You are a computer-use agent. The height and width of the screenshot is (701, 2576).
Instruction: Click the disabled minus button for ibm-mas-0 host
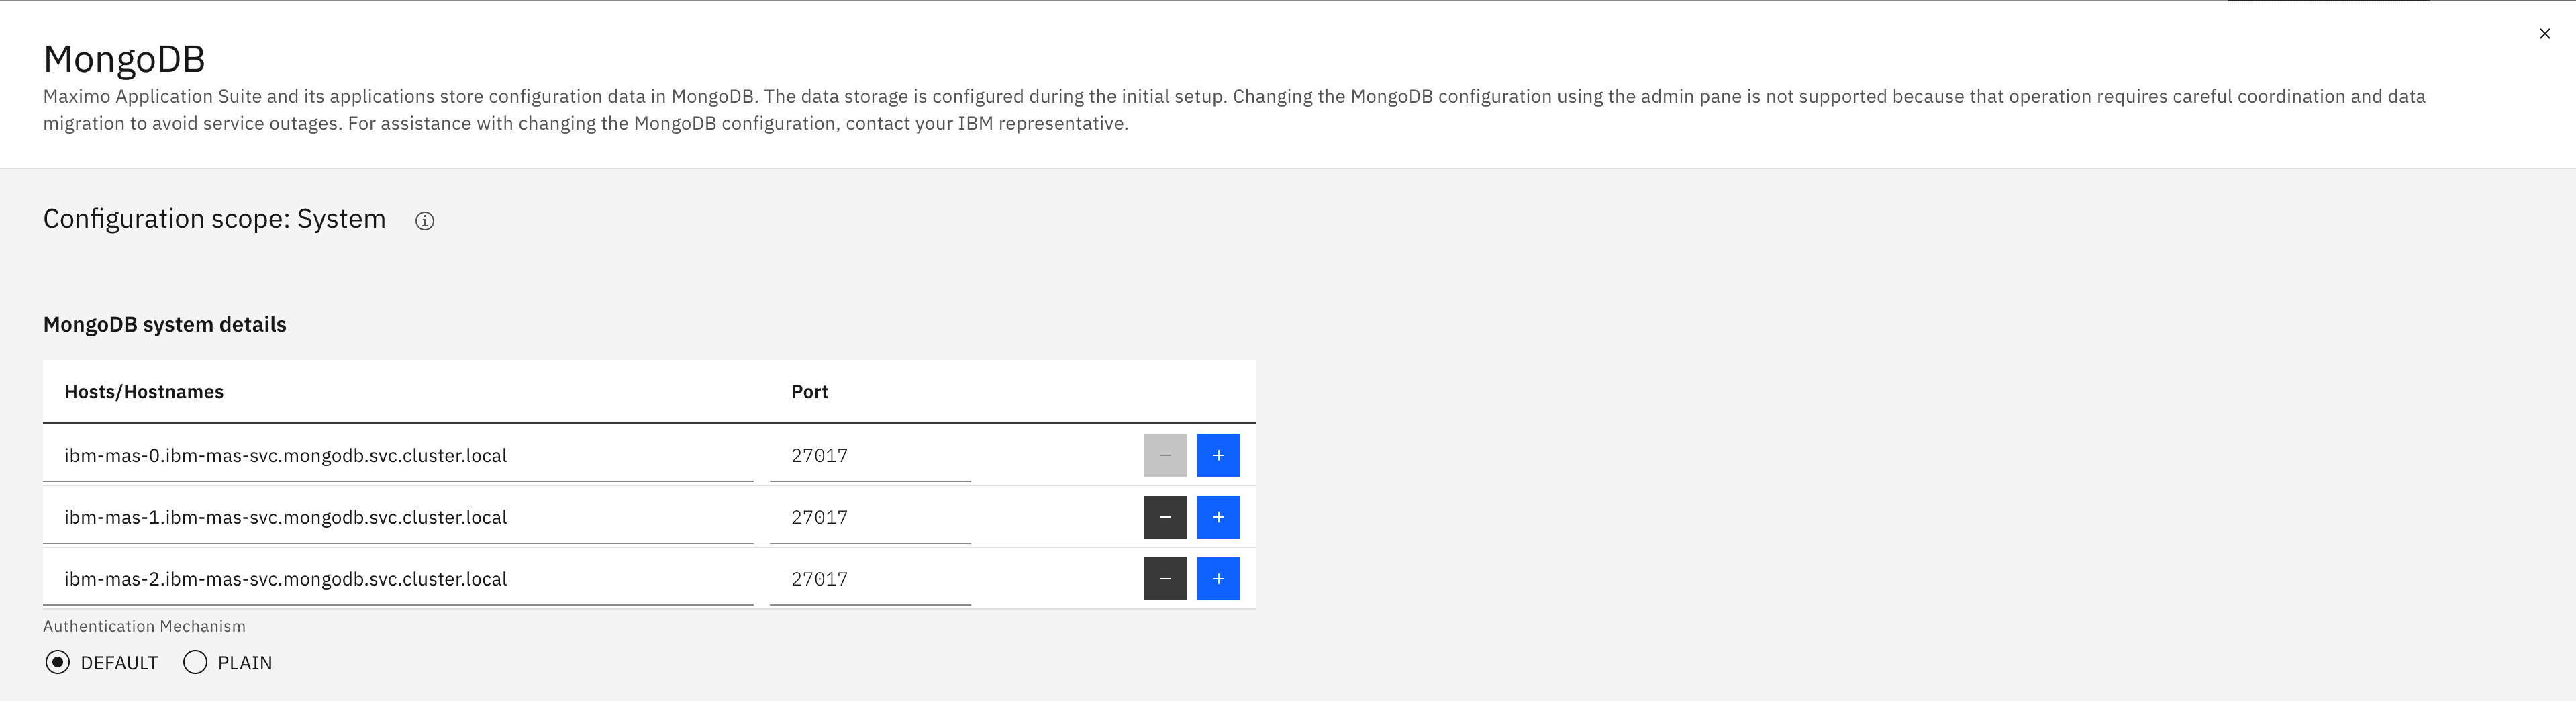tap(1164, 455)
